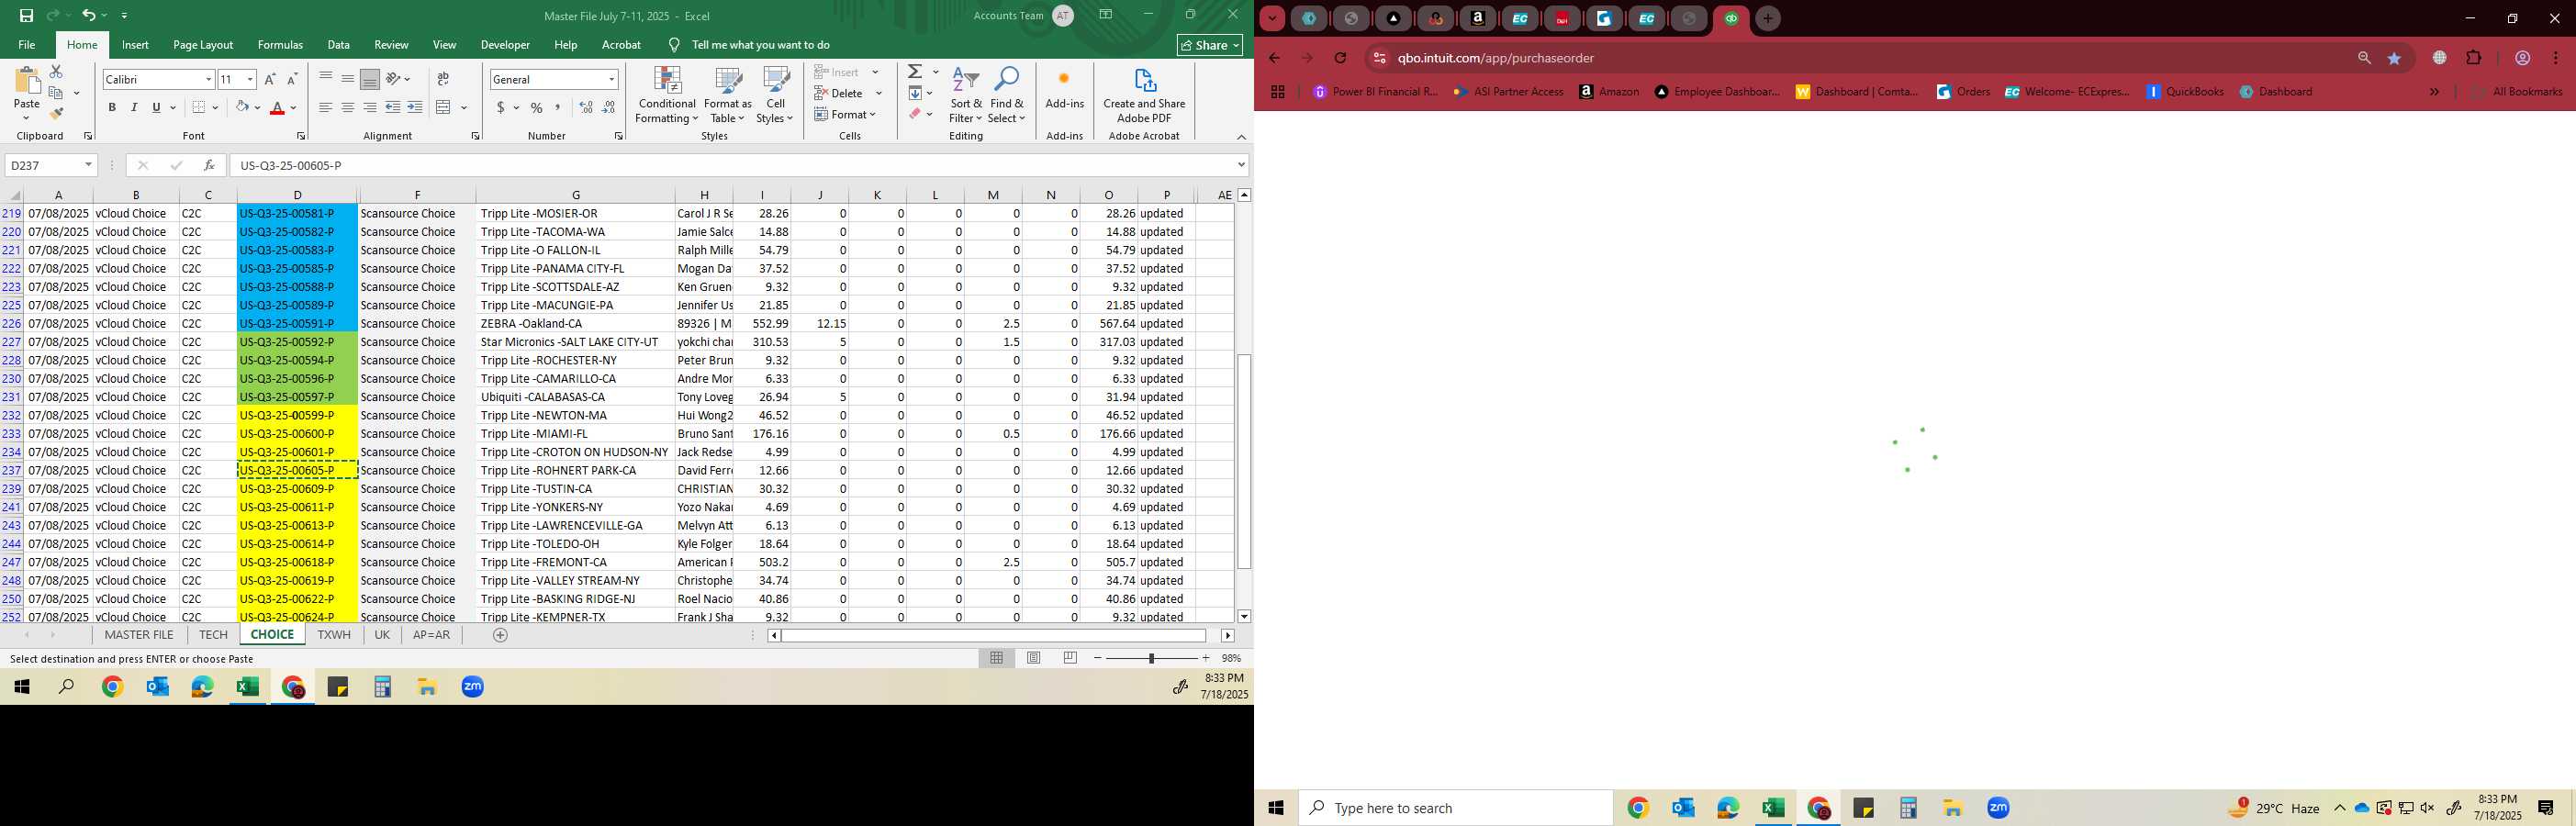Reload the page in Chrome

click(x=1340, y=58)
